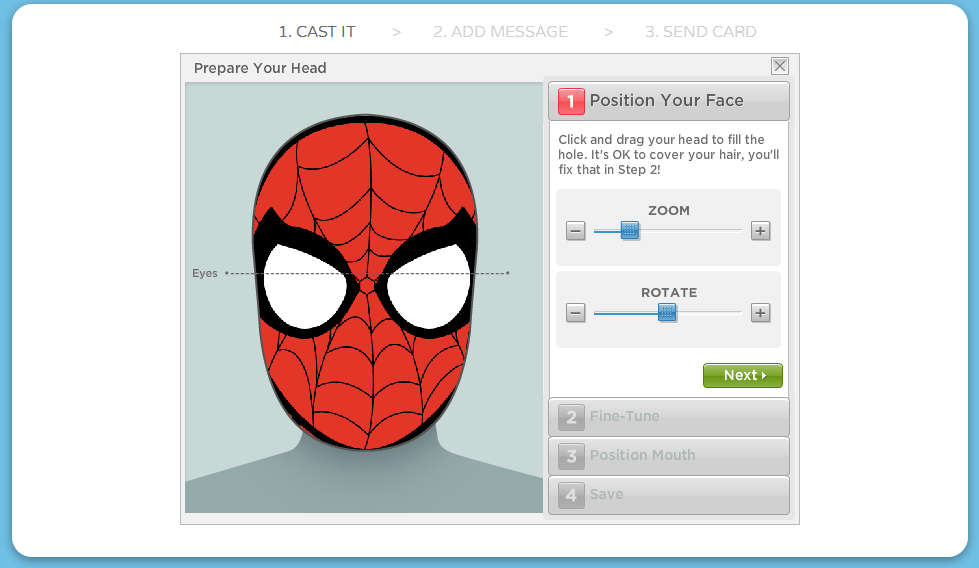The height and width of the screenshot is (568, 979).
Task: Rotate counterclockwise with the minus button
Action: pyautogui.click(x=576, y=313)
